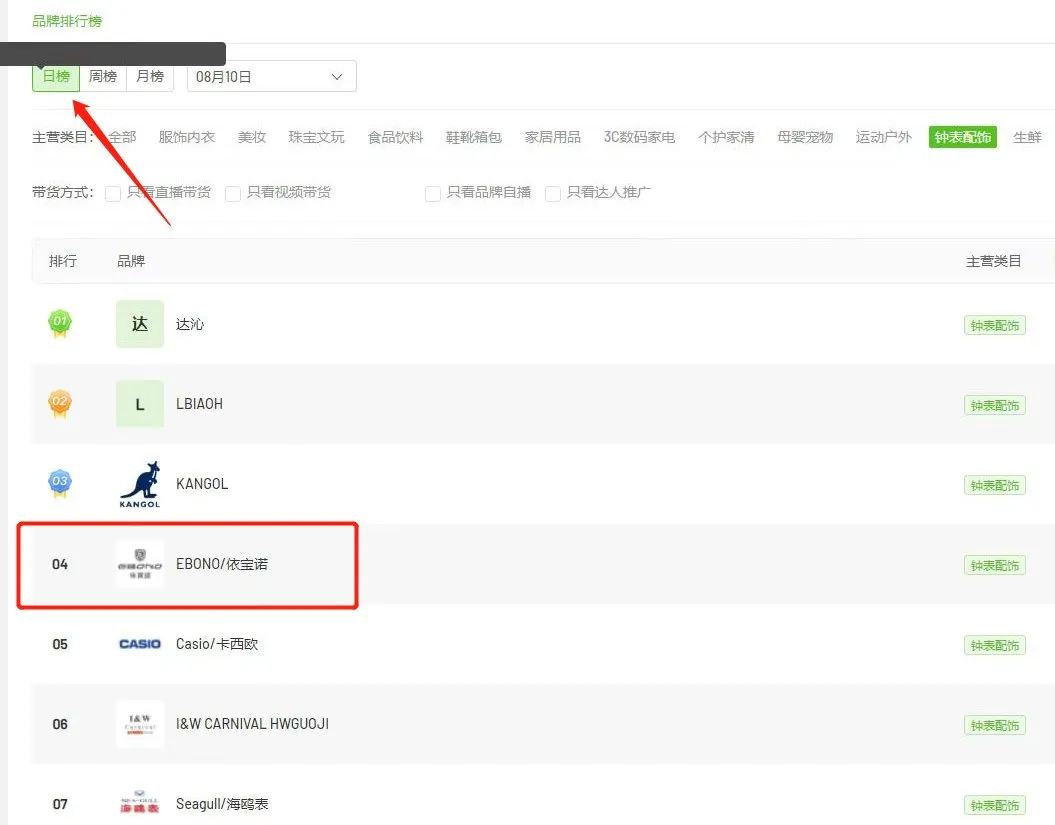Image resolution: width=1055 pixels, height=825 pixels.
Task: Filter by 食品饮料 category
Action: (396, 137)
